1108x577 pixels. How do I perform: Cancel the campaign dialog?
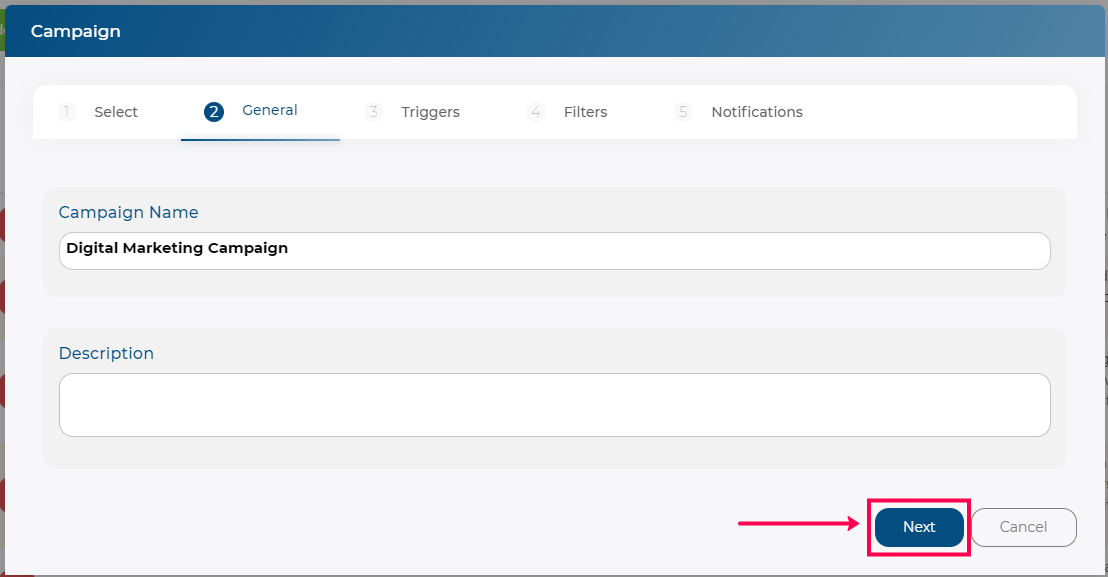click(x=1023, y=527)
